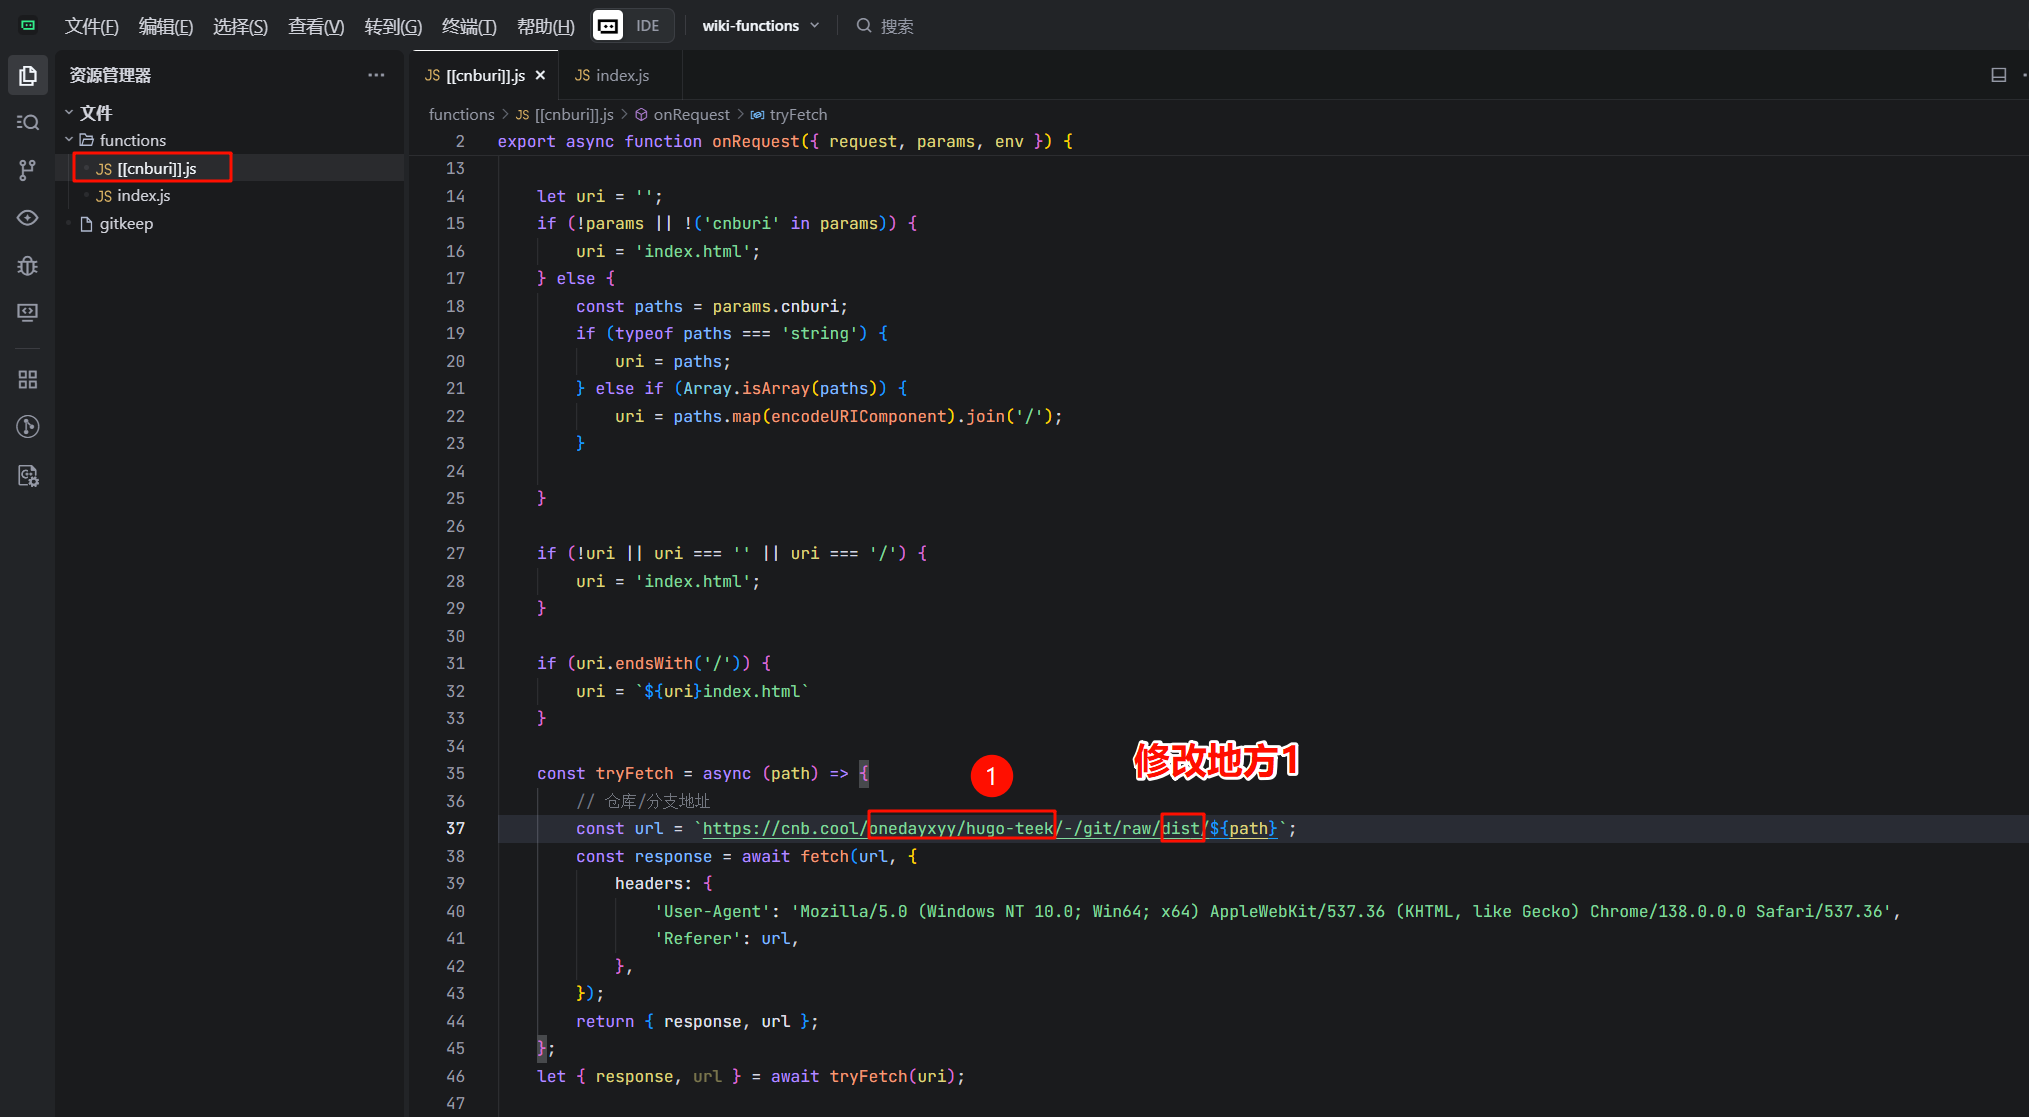This screenshot has width=2029, height=1117.
Task: Click the remote explorer monitor icon
Action: (x=28, y=313)
